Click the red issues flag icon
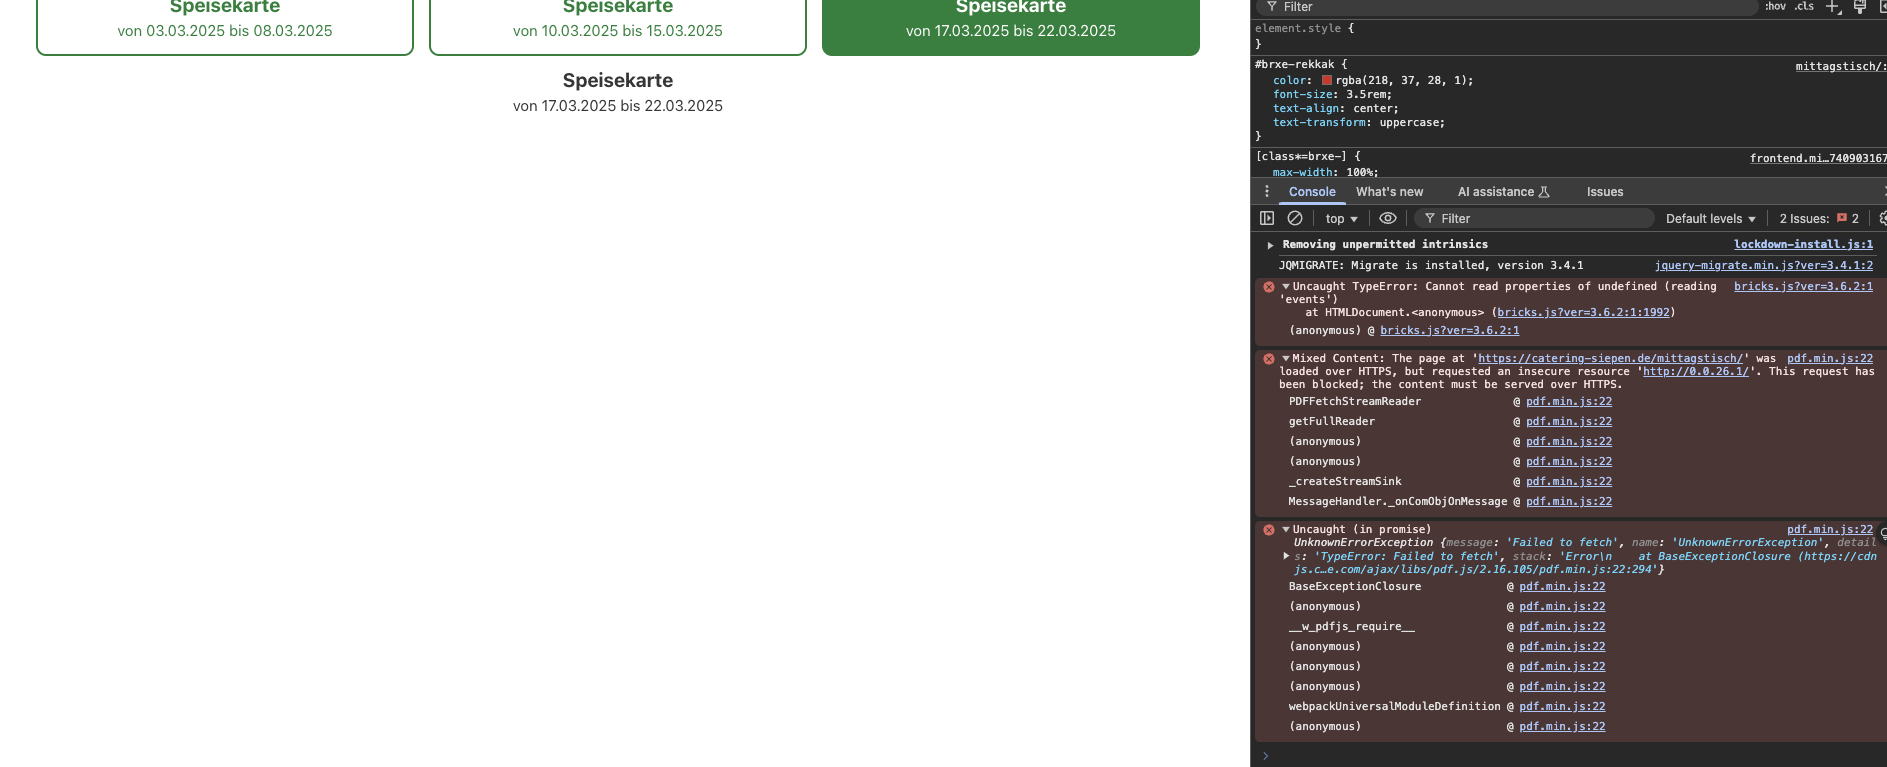Screen dimensions: 1887x767 (1842, 218)
